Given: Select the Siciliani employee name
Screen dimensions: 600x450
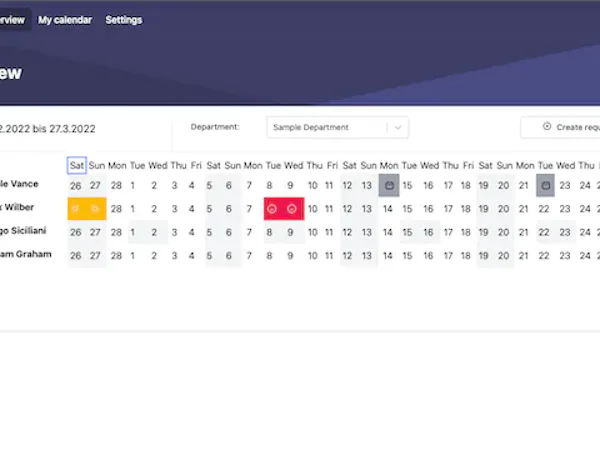Looking at the screenshot, I should pyautogui.click(x=23, y=231).
